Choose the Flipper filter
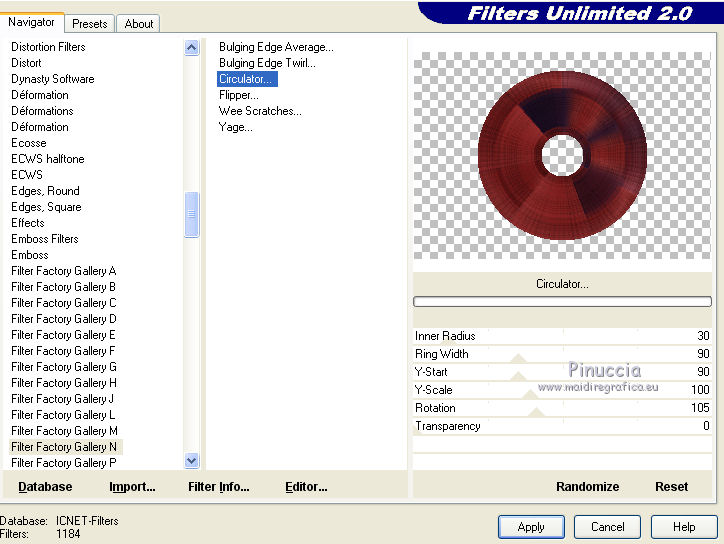This screenshot has width=724, height=544. [x=239, y=95]
